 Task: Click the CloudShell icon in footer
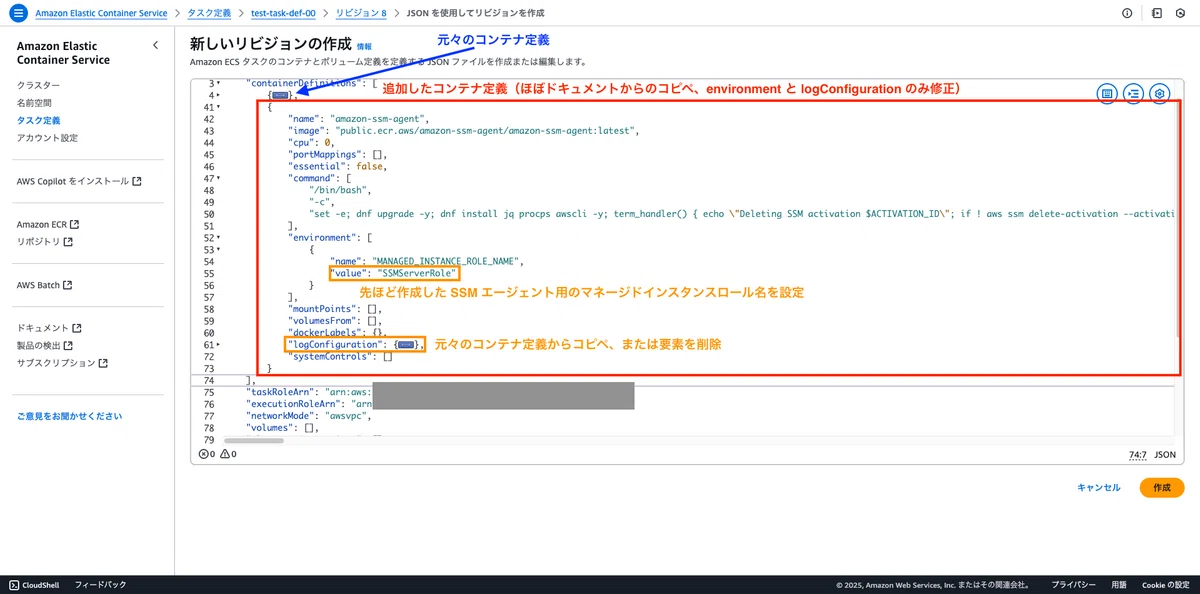coord(13,584)
